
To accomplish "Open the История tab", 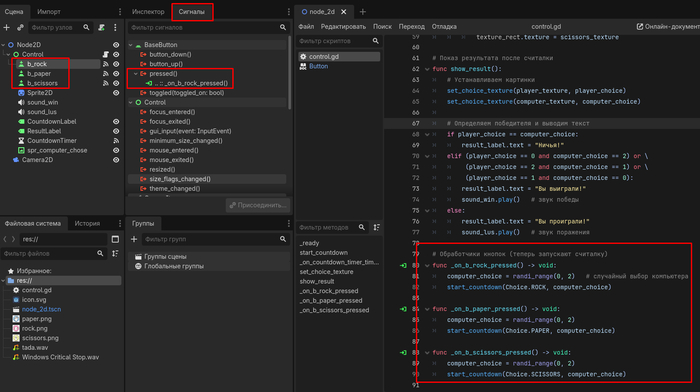I will (x=87, y=223).
